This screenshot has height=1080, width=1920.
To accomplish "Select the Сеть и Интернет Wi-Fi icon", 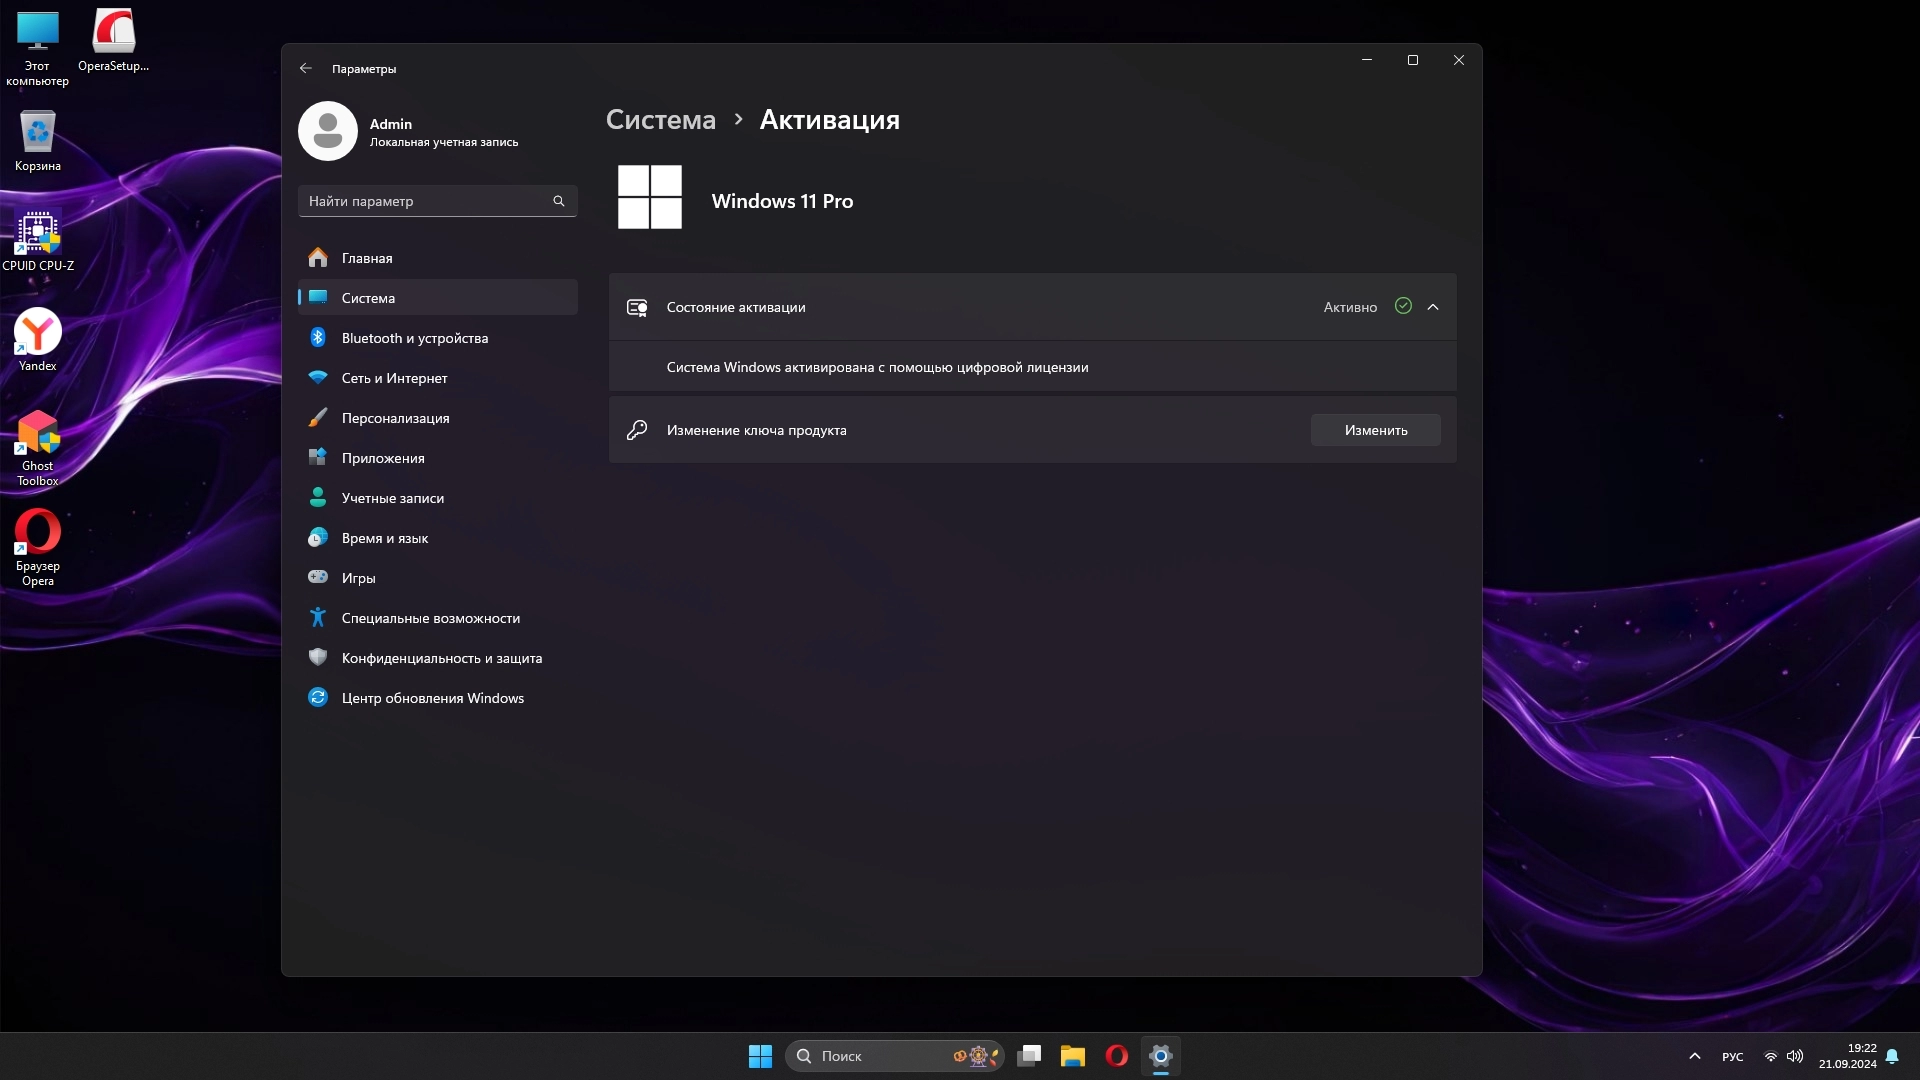I will (x=318, y=378).
